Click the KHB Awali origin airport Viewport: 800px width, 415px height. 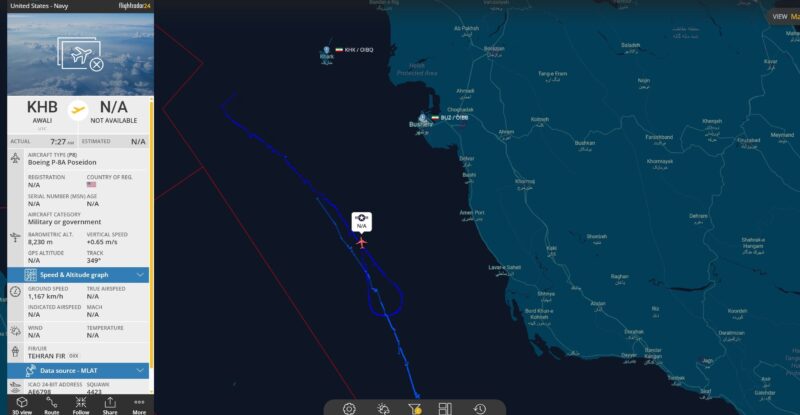tap(42, 111)
